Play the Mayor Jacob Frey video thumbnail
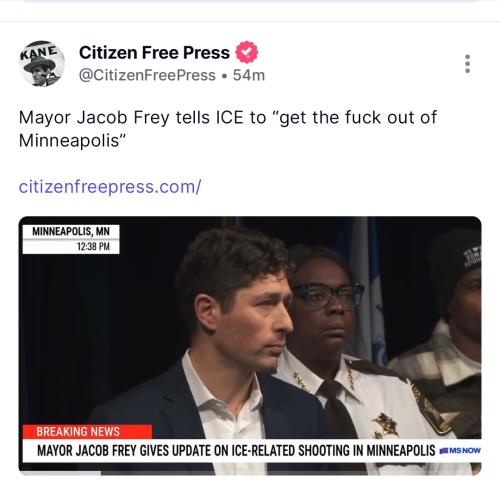The image size is (500, 494). (250, 345)
